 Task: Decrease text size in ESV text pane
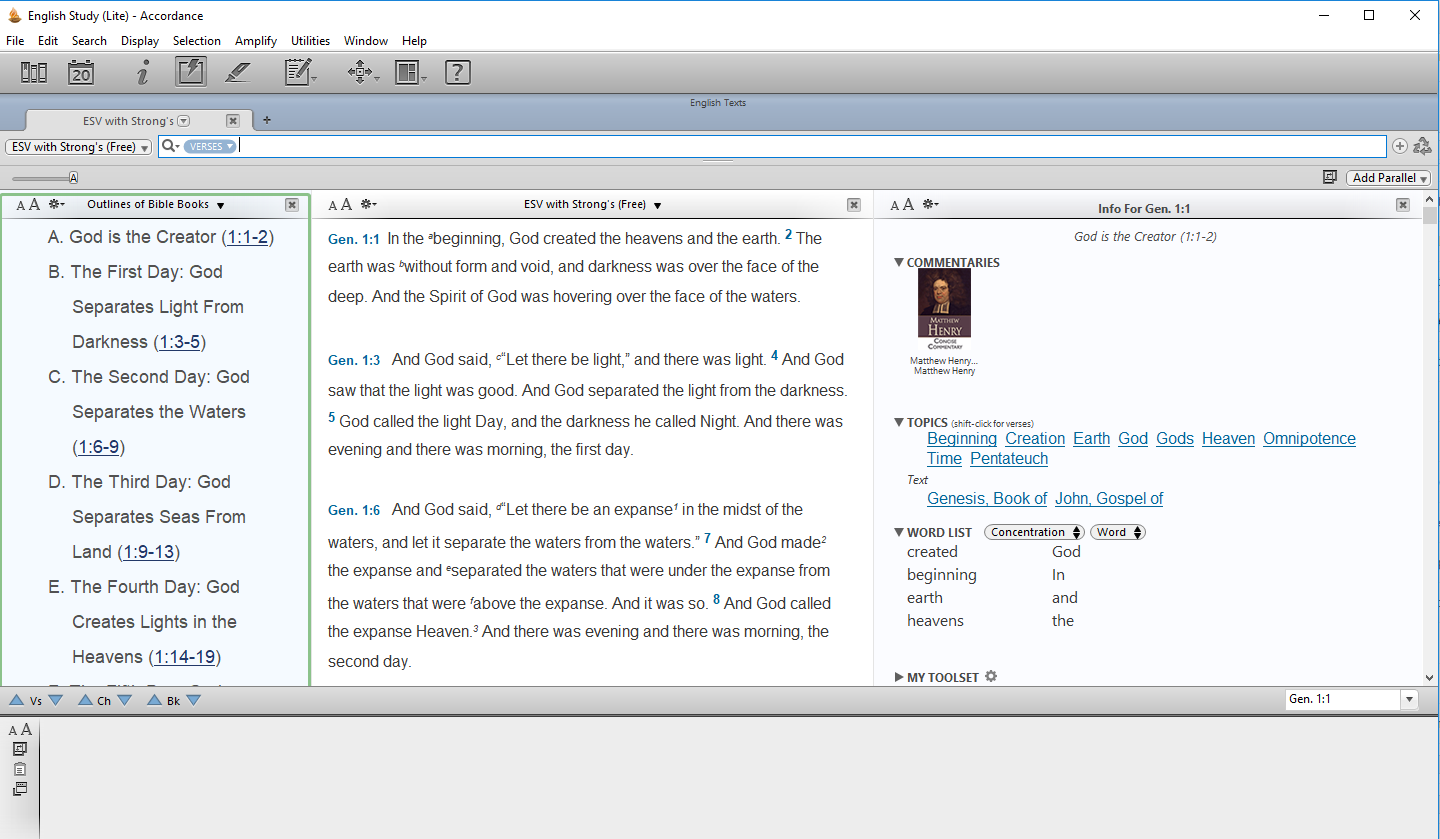332,205
